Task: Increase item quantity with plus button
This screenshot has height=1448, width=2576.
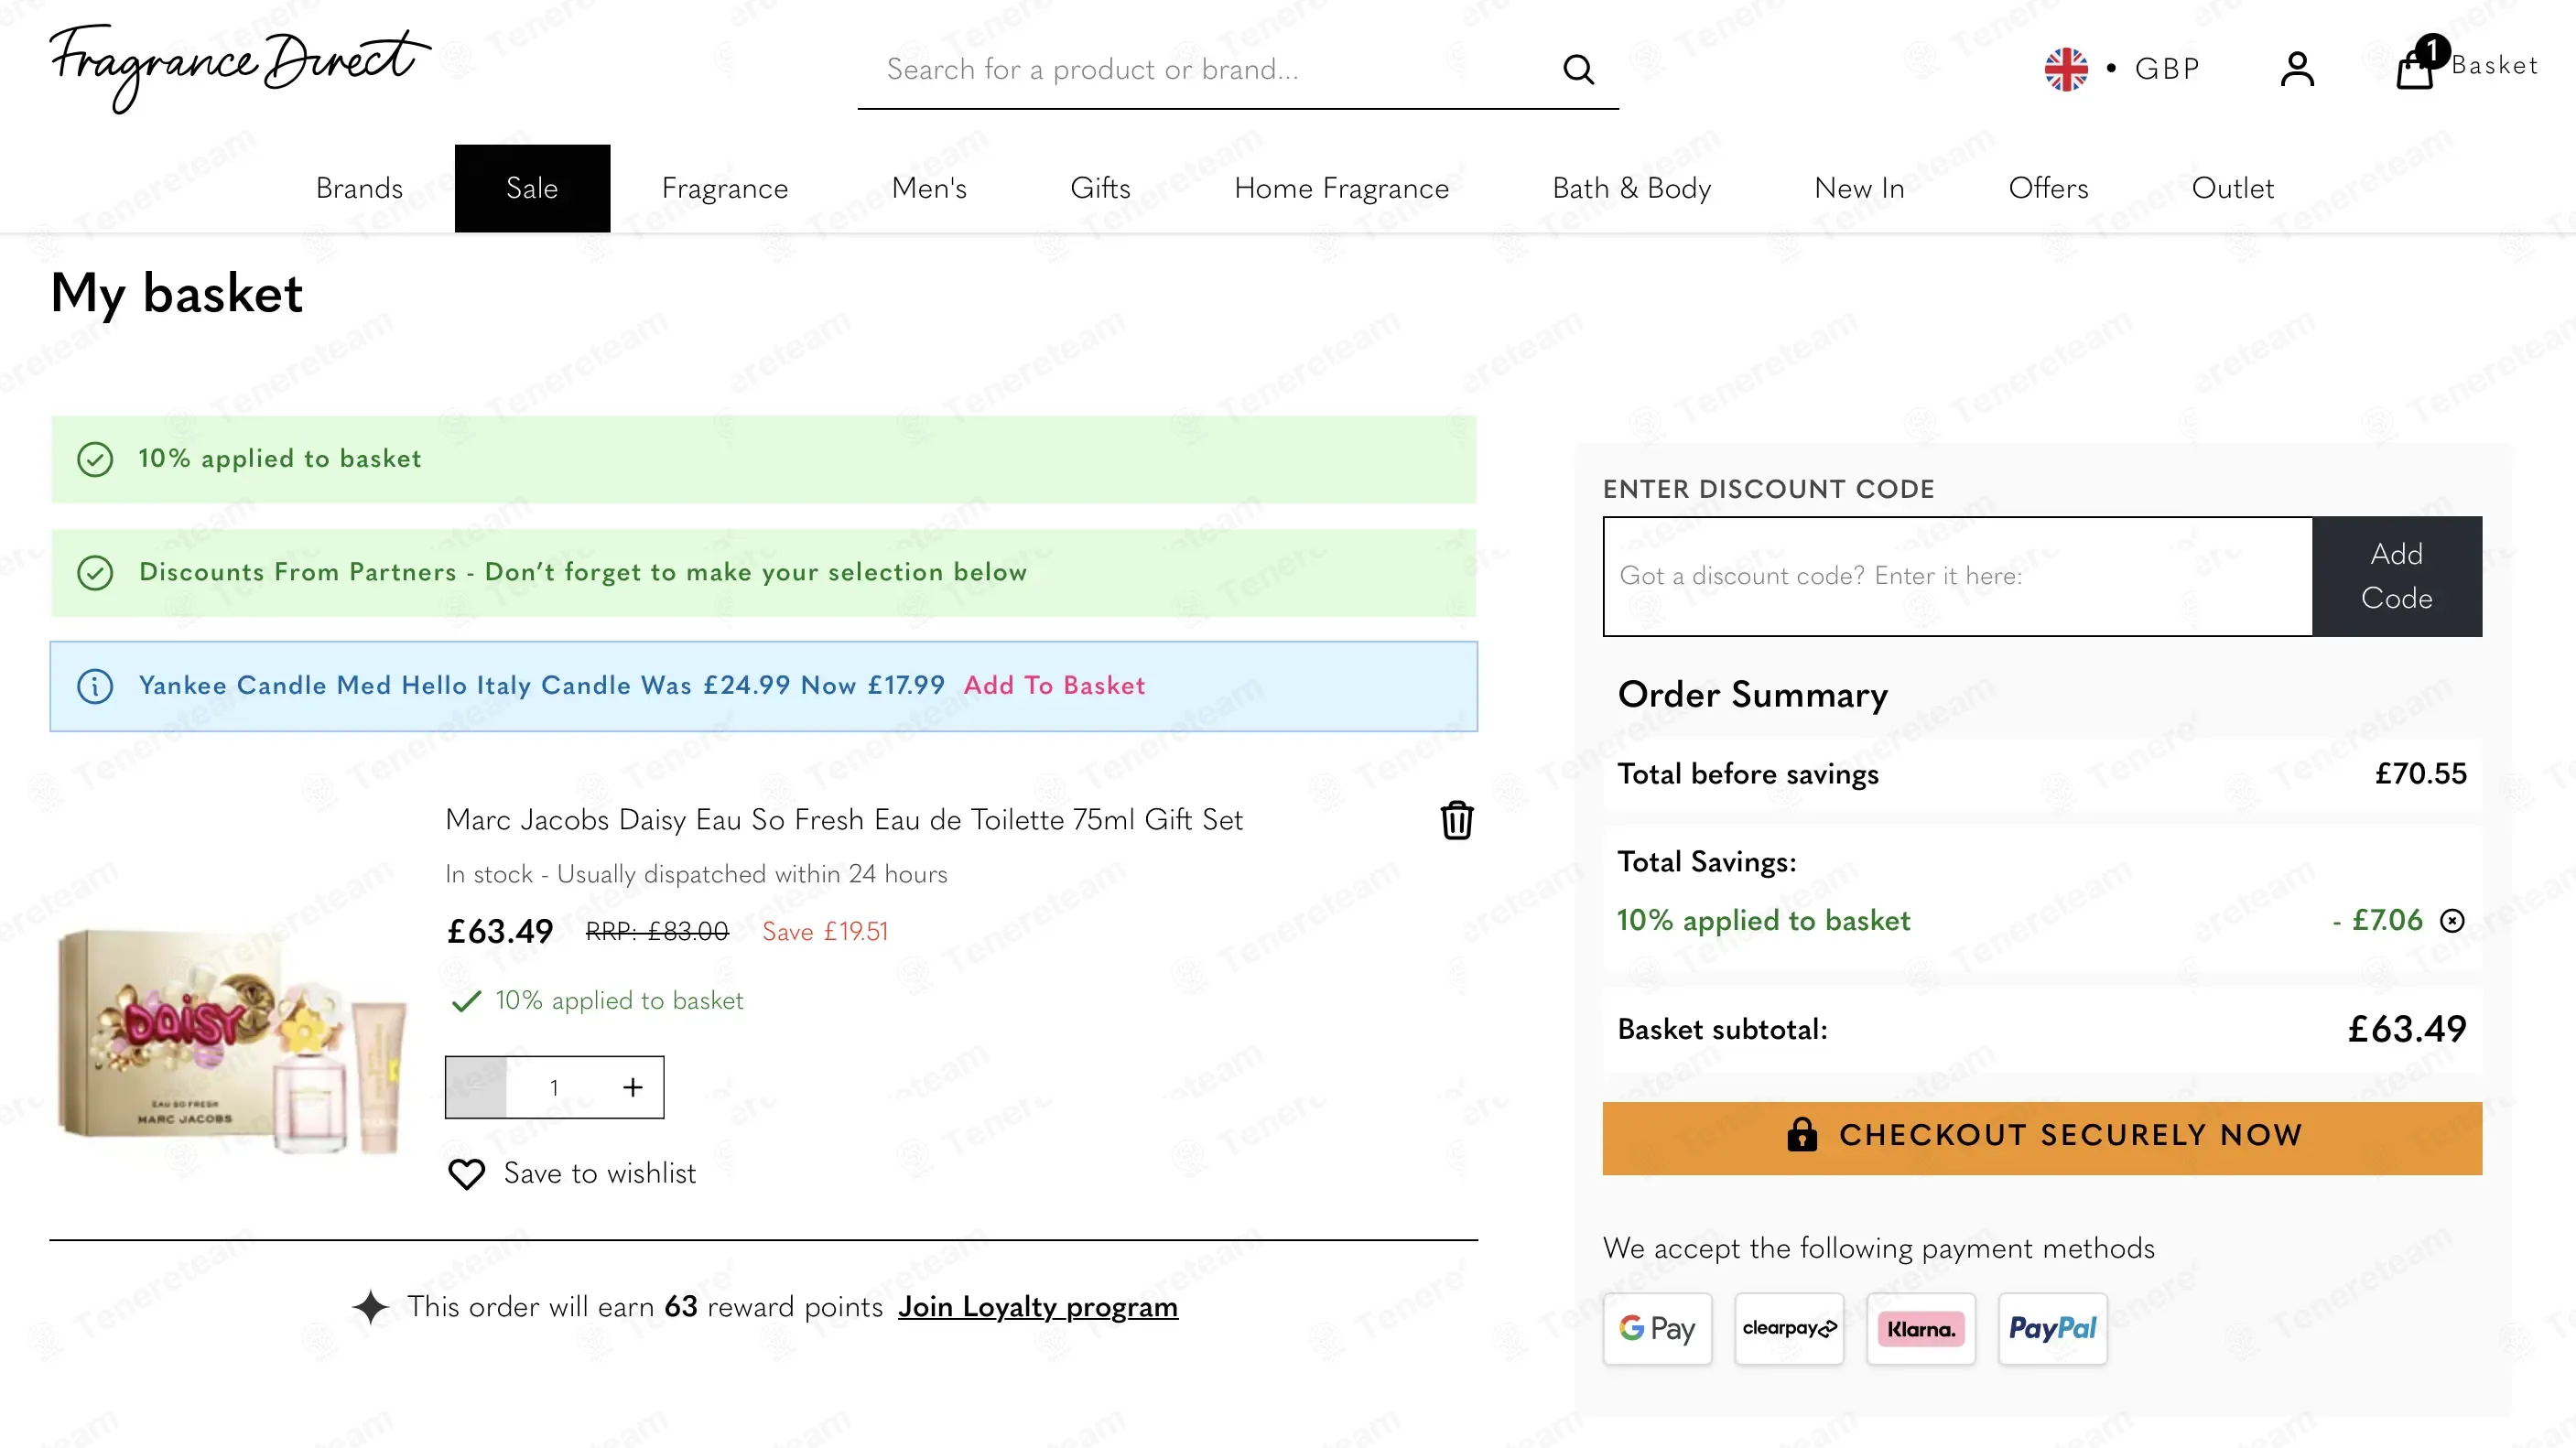Action: (x=633, y=1087)
